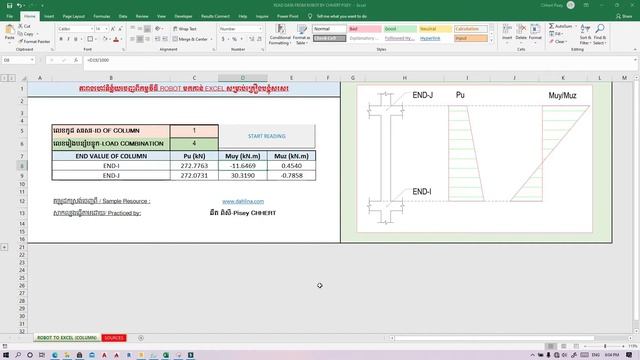640x360 pixels.
Task: Switch to the Insert ribbon tab
Action: pos(49,16)
